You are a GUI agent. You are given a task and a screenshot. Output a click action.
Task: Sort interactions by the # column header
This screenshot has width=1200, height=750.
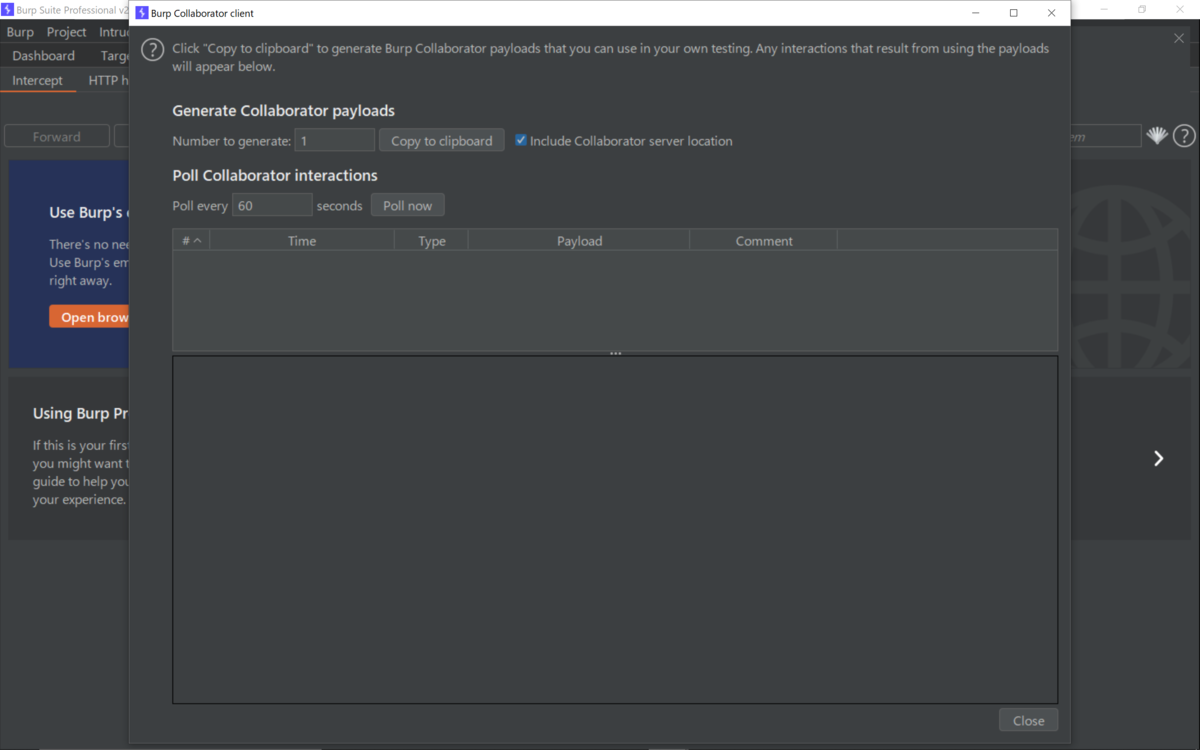pyautogui.click(x=191, y=241)
